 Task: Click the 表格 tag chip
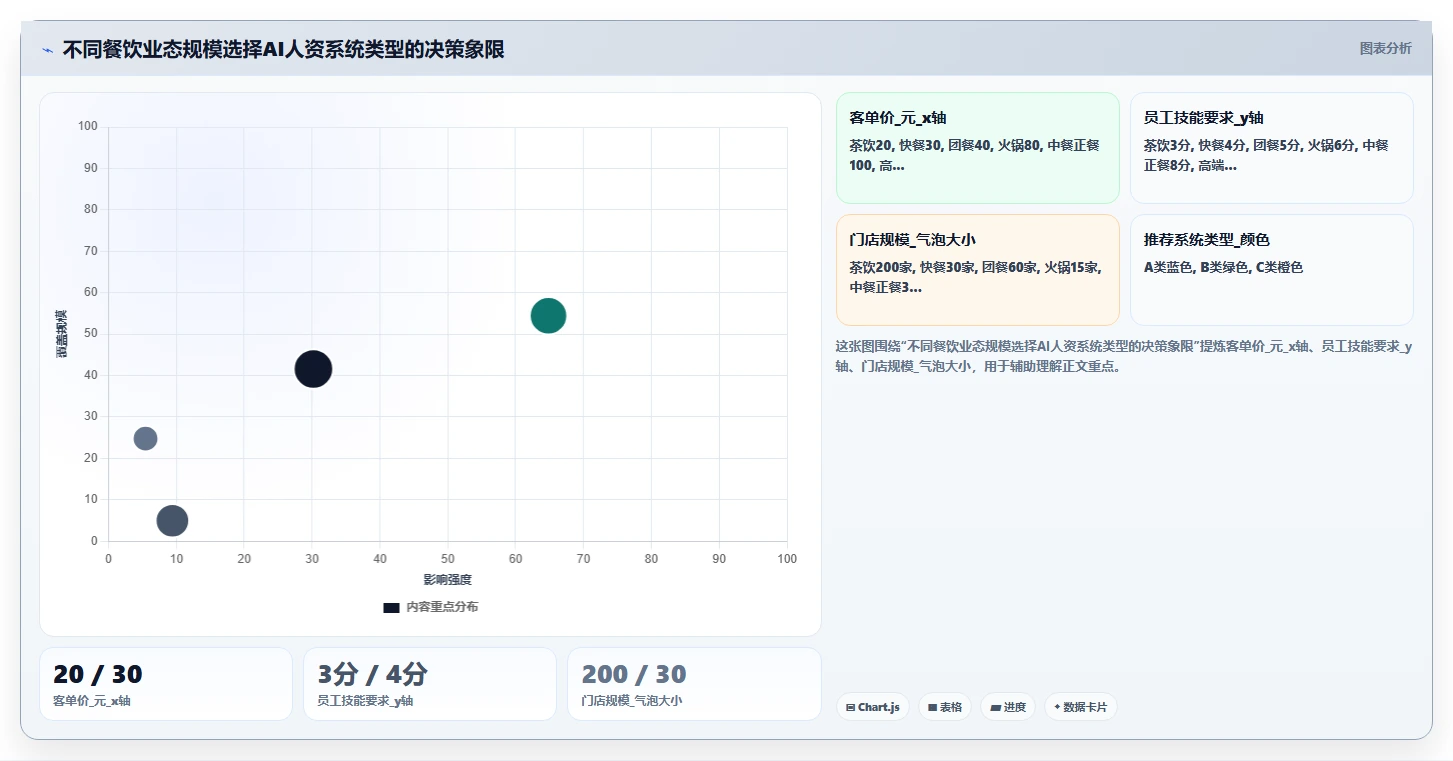pyautogui.click(x=945, y=707)
